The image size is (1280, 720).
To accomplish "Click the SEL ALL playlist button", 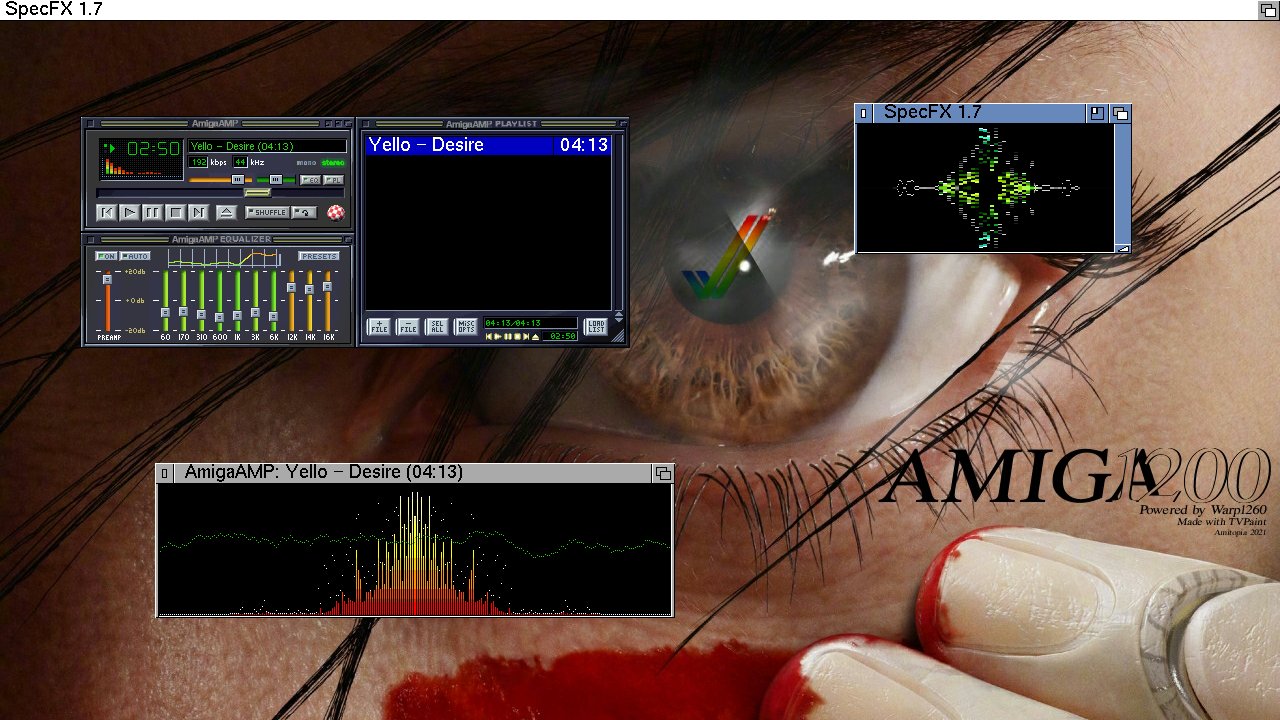I will click(x=437, y=326).
